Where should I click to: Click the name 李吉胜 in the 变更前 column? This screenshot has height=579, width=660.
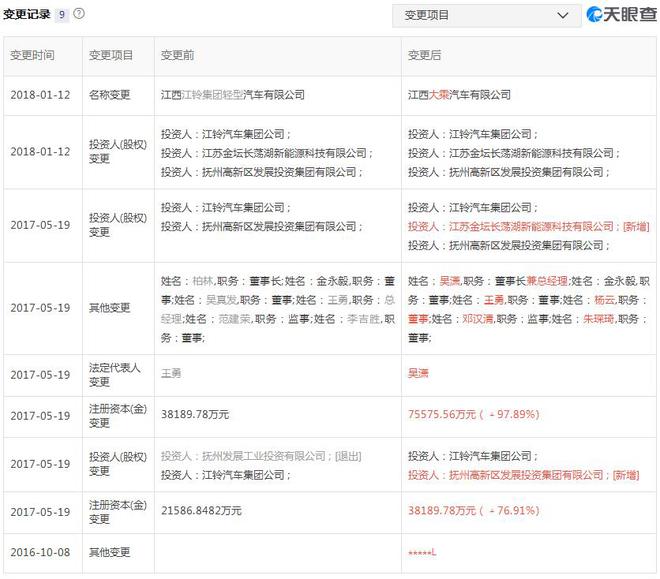pyautogui.click(x=363, y=319)
